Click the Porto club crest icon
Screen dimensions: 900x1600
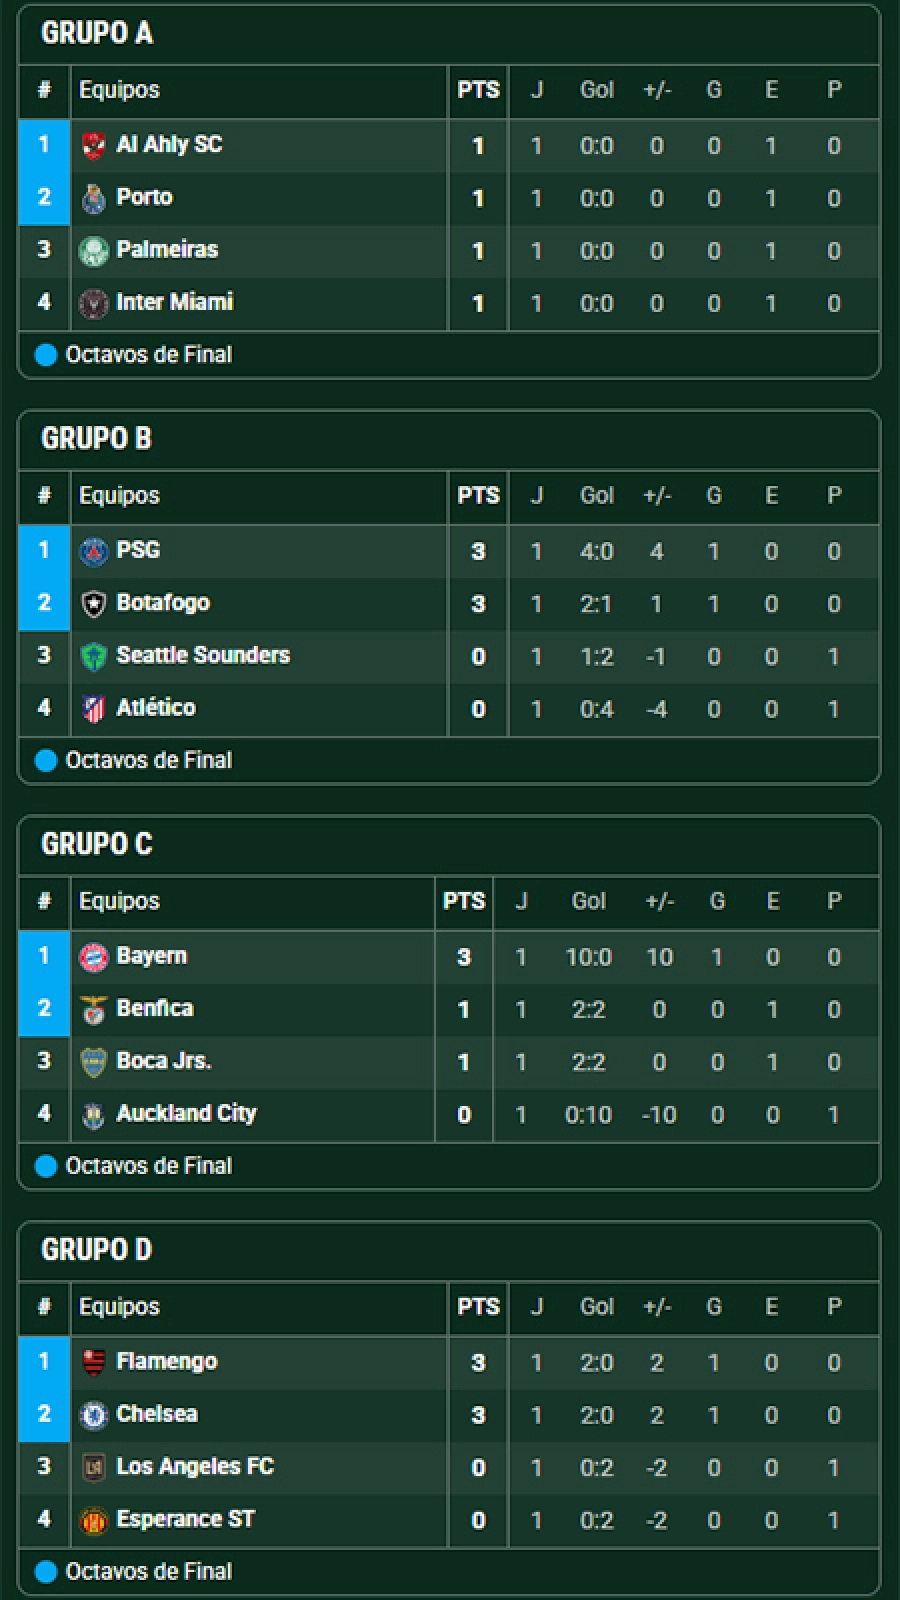pos(94,198)
